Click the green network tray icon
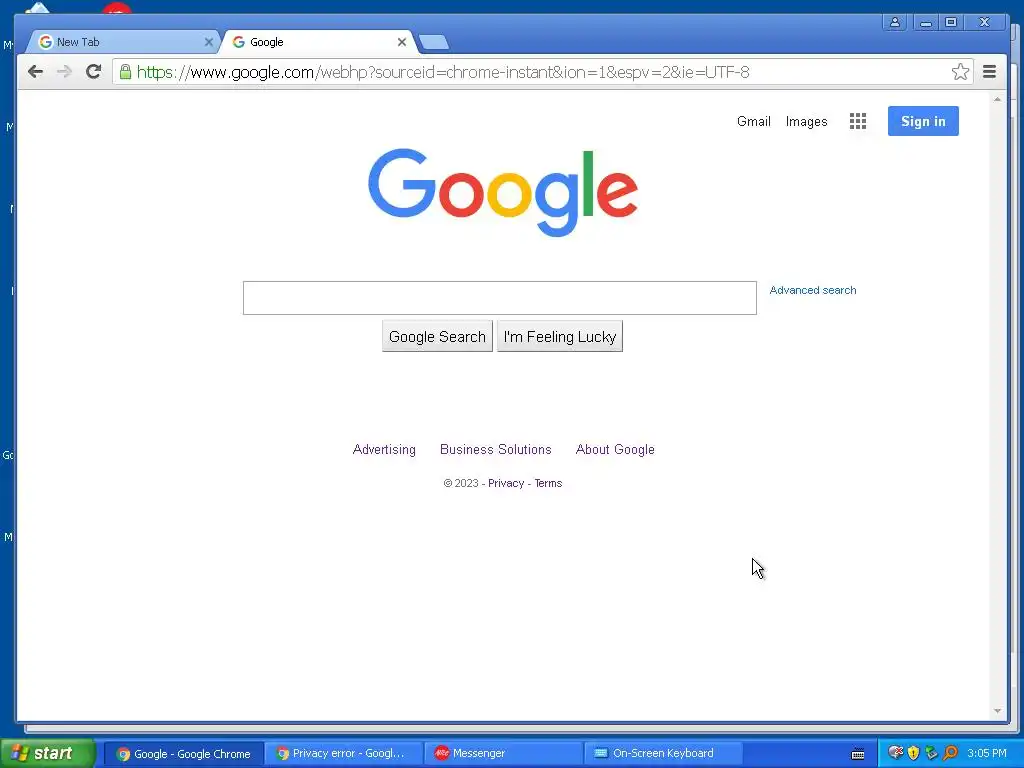The image size is (1024, 768). coord(932,753)
